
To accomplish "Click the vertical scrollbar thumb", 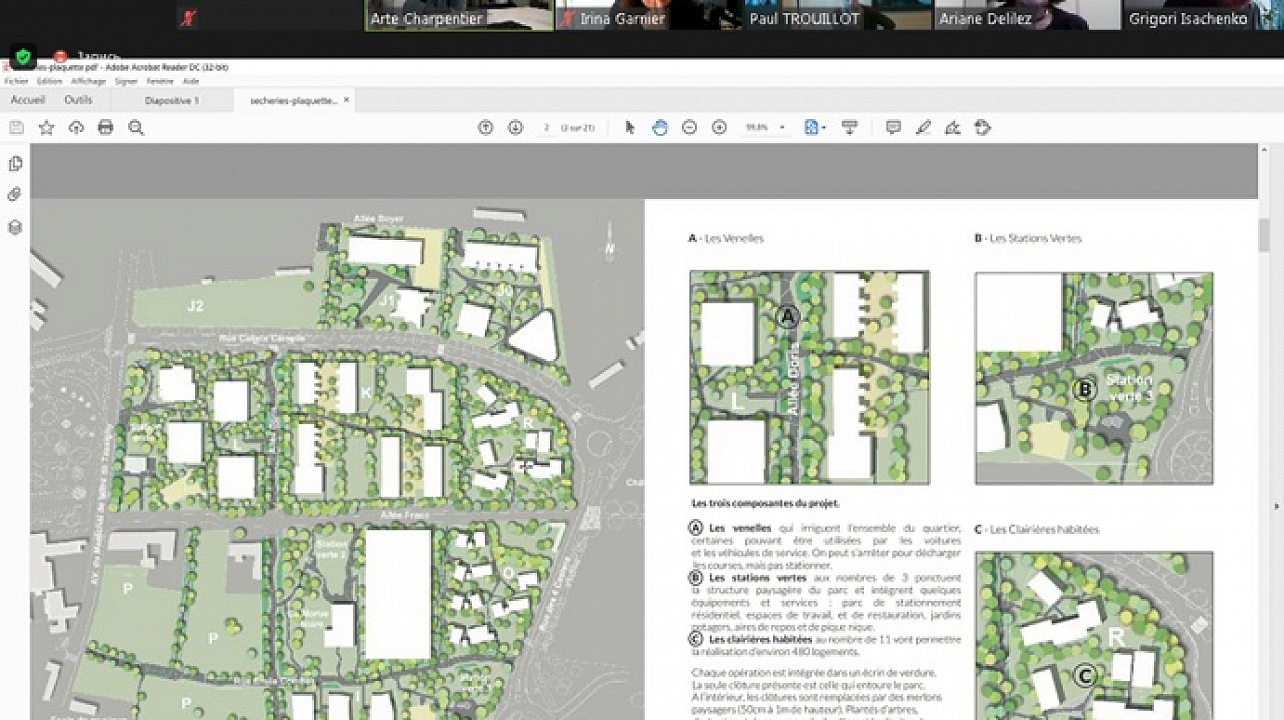I will [1264, 235].
